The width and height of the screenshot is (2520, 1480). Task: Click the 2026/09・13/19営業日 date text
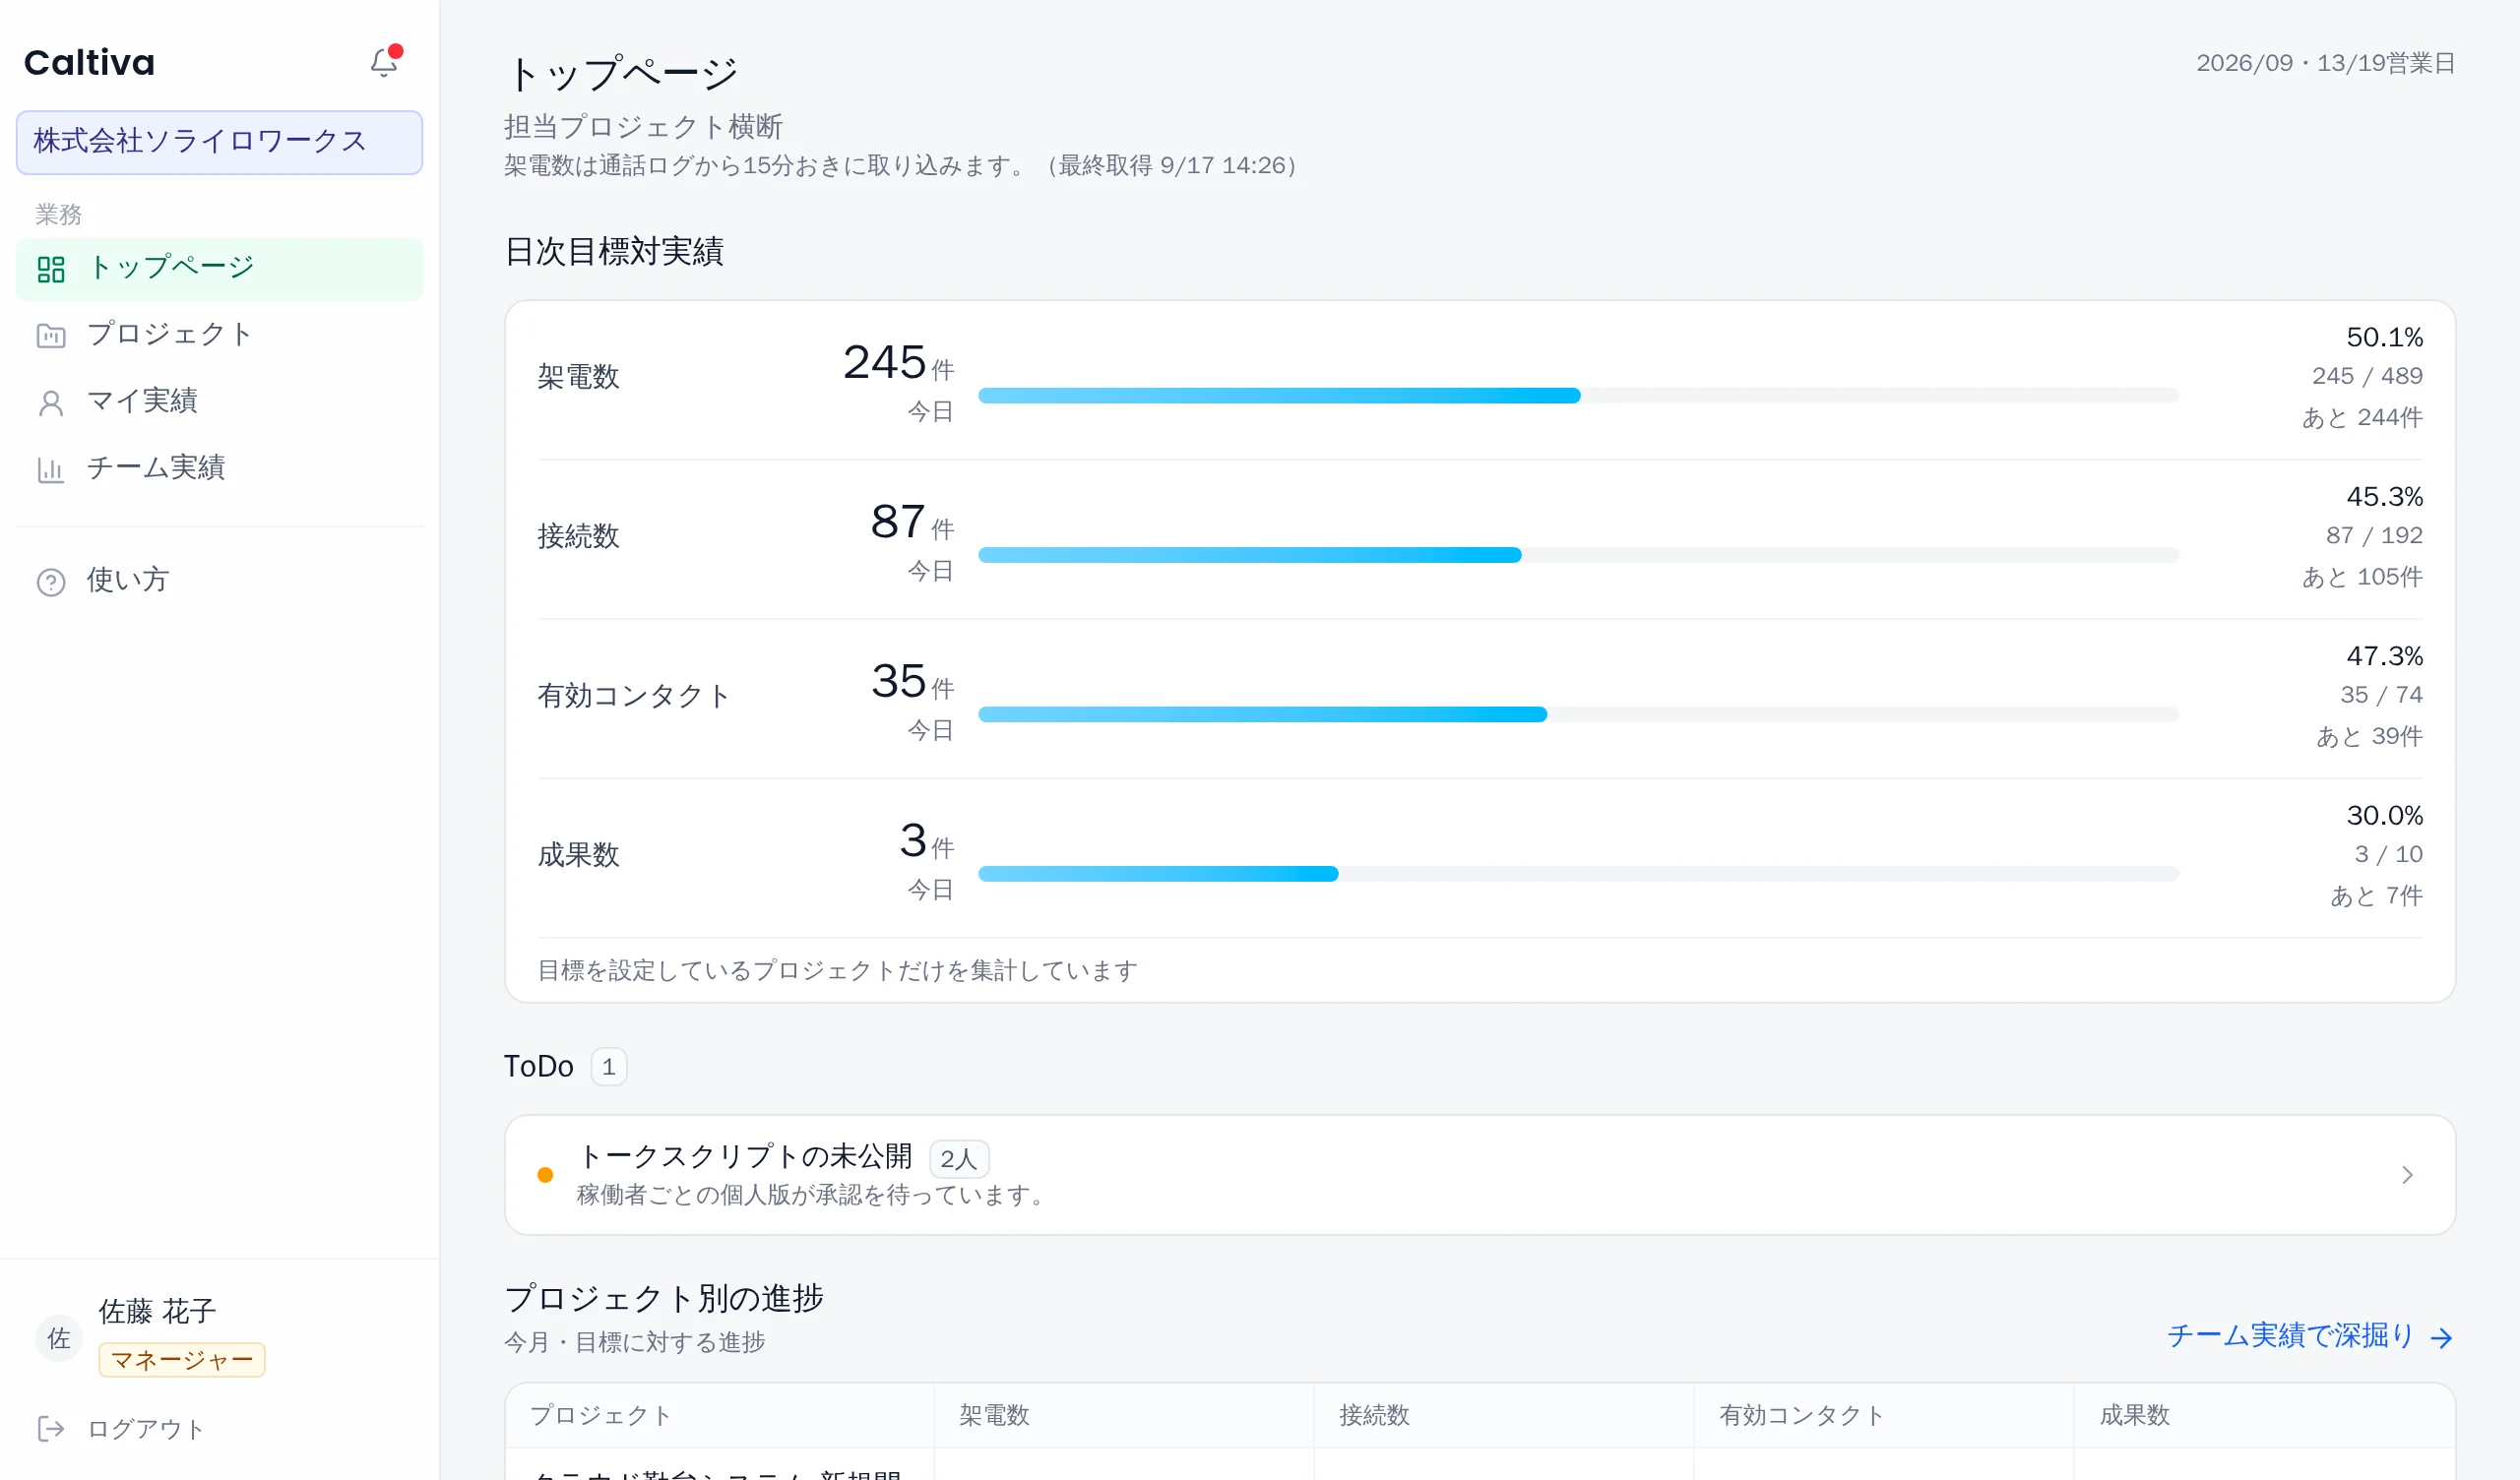(2326, 63)
